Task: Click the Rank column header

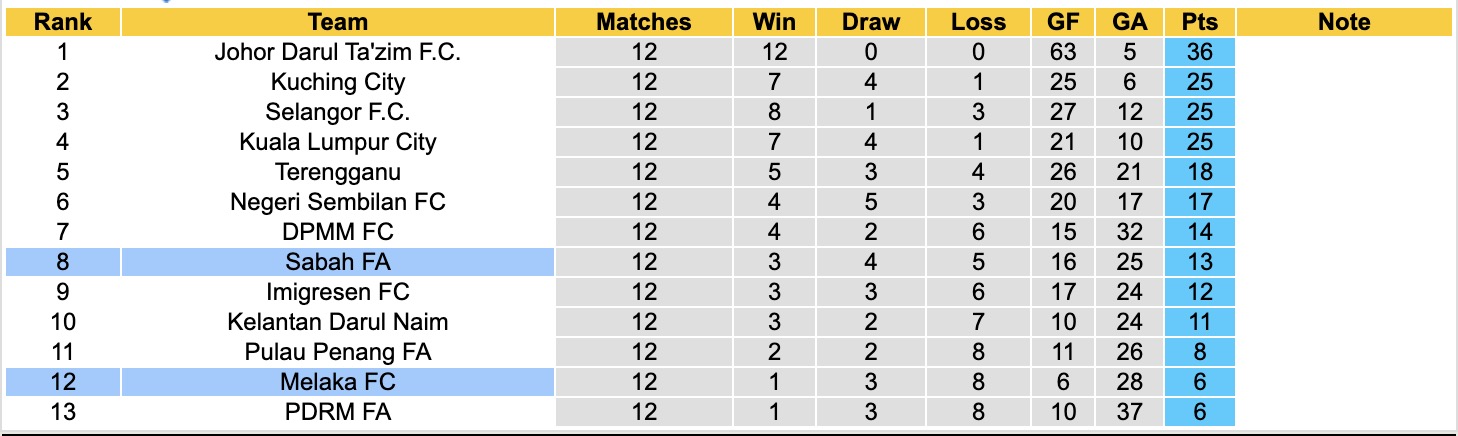Action: click(x=62, y=22)
